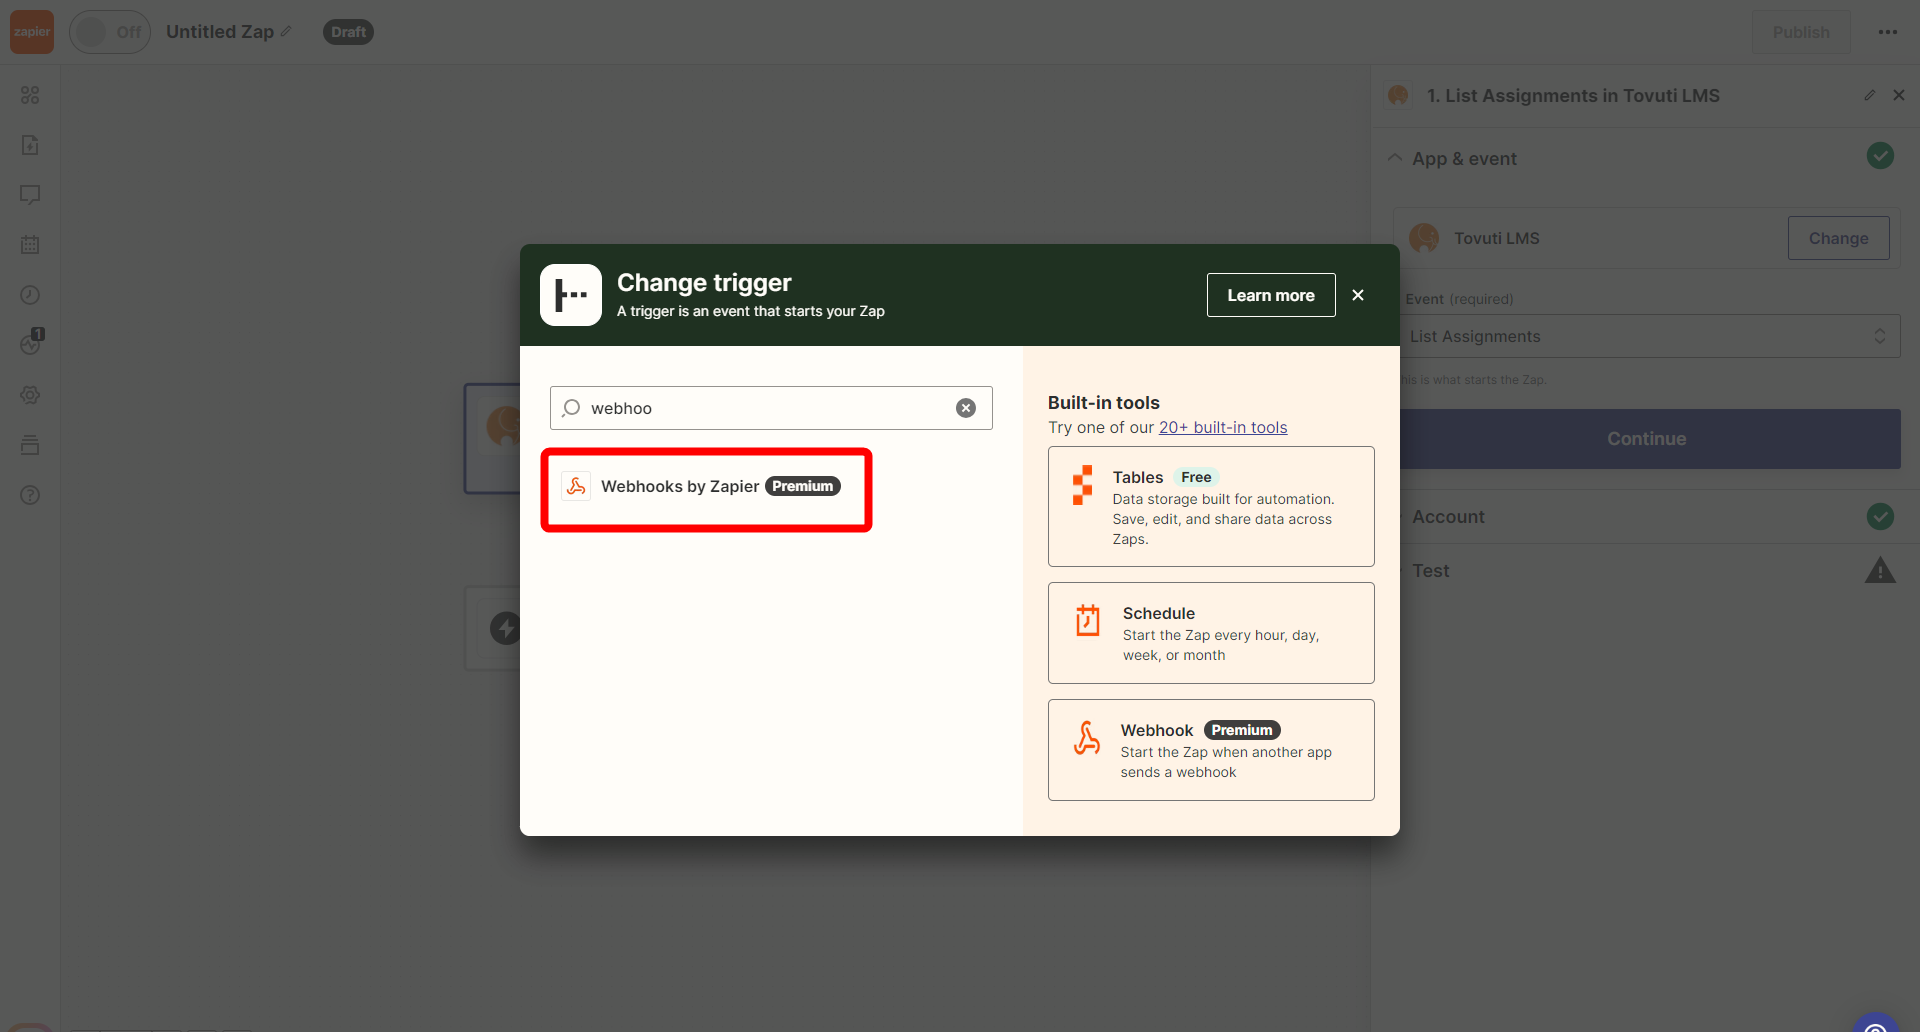Click the Account green checkmark icon
Screen dimensions: 1920x1032
coord(1880,517)
